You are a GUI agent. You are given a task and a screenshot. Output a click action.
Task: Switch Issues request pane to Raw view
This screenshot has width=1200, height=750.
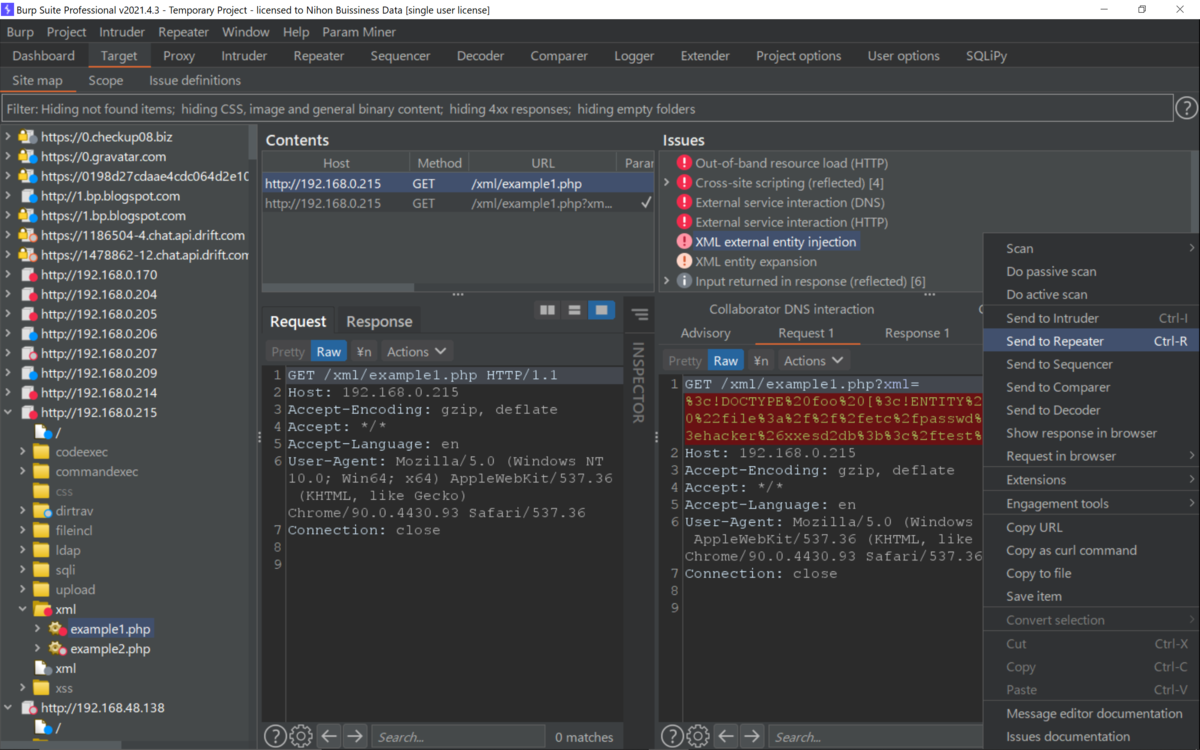coord(726,360)
